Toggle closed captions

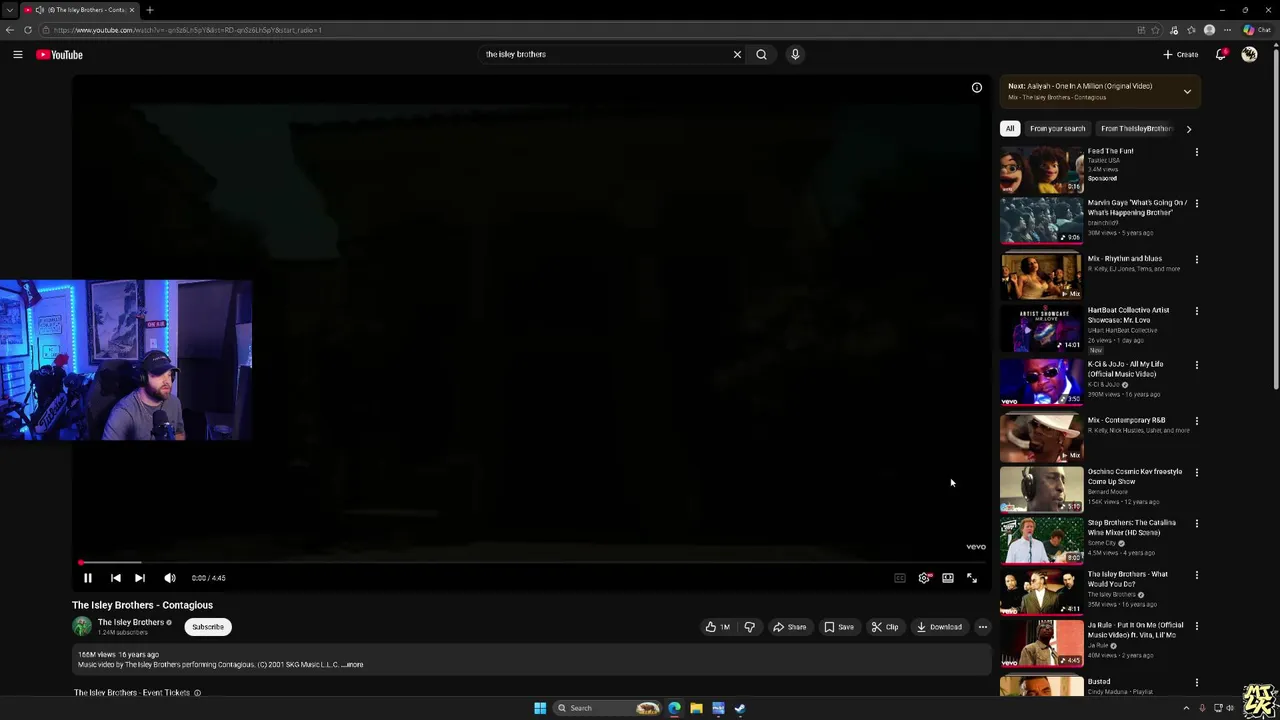tap(900, 578)
